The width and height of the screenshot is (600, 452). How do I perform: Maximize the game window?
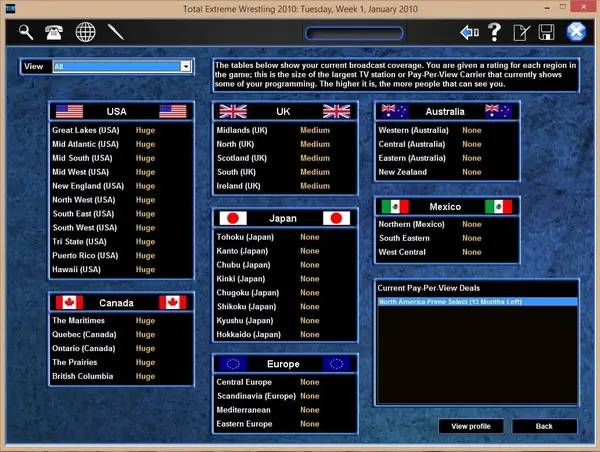(x=562, y=7)
